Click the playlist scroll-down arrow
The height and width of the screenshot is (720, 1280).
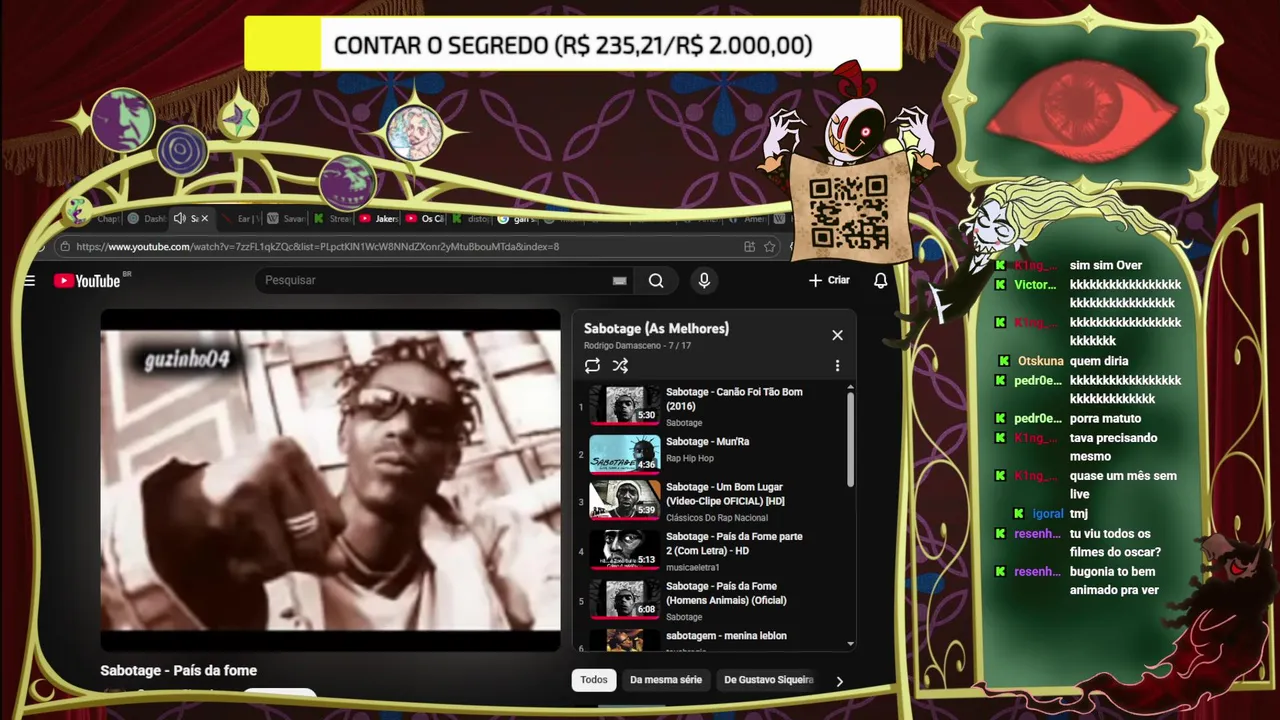pos(851,644)
